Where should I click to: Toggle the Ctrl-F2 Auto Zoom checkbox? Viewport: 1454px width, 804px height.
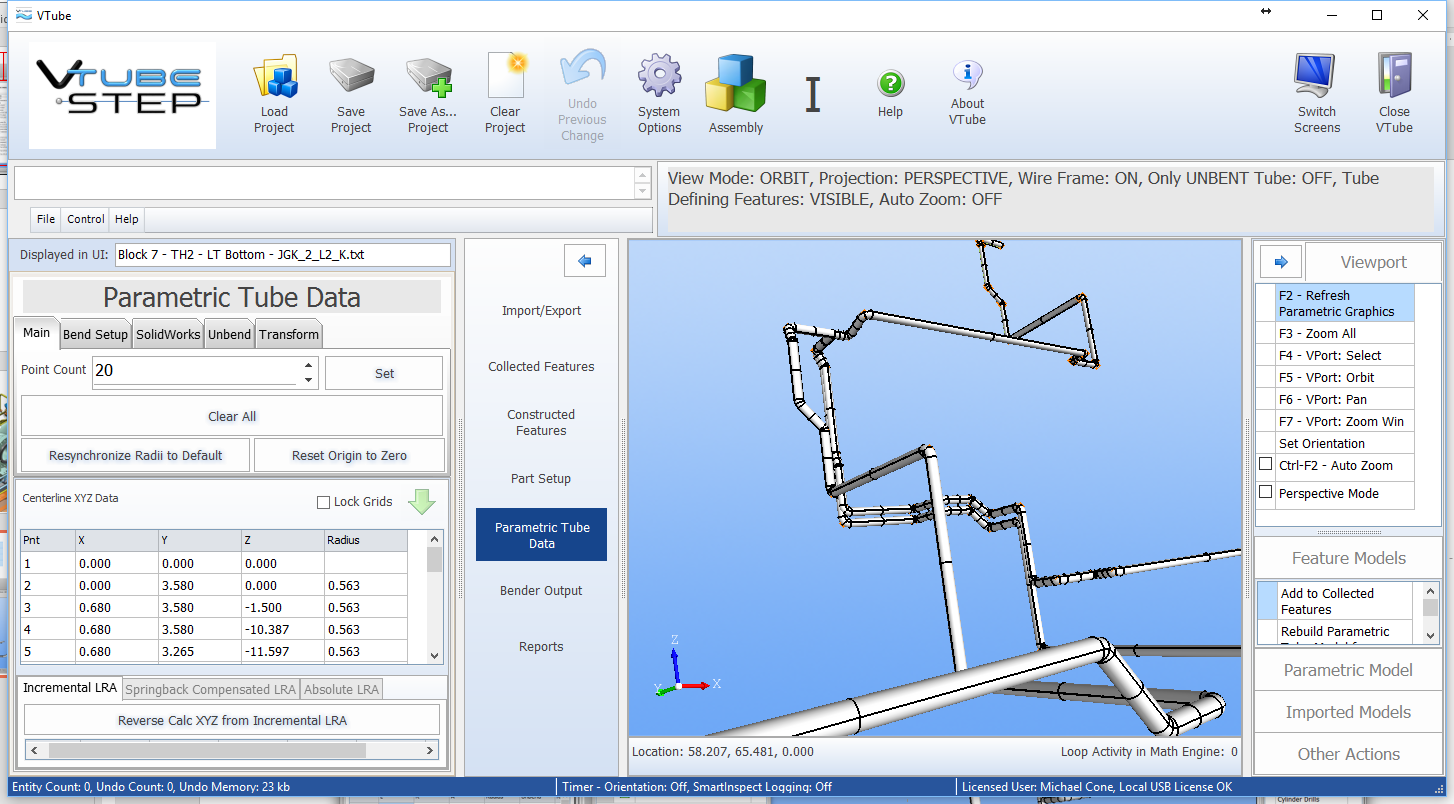tap(1266, 465)
